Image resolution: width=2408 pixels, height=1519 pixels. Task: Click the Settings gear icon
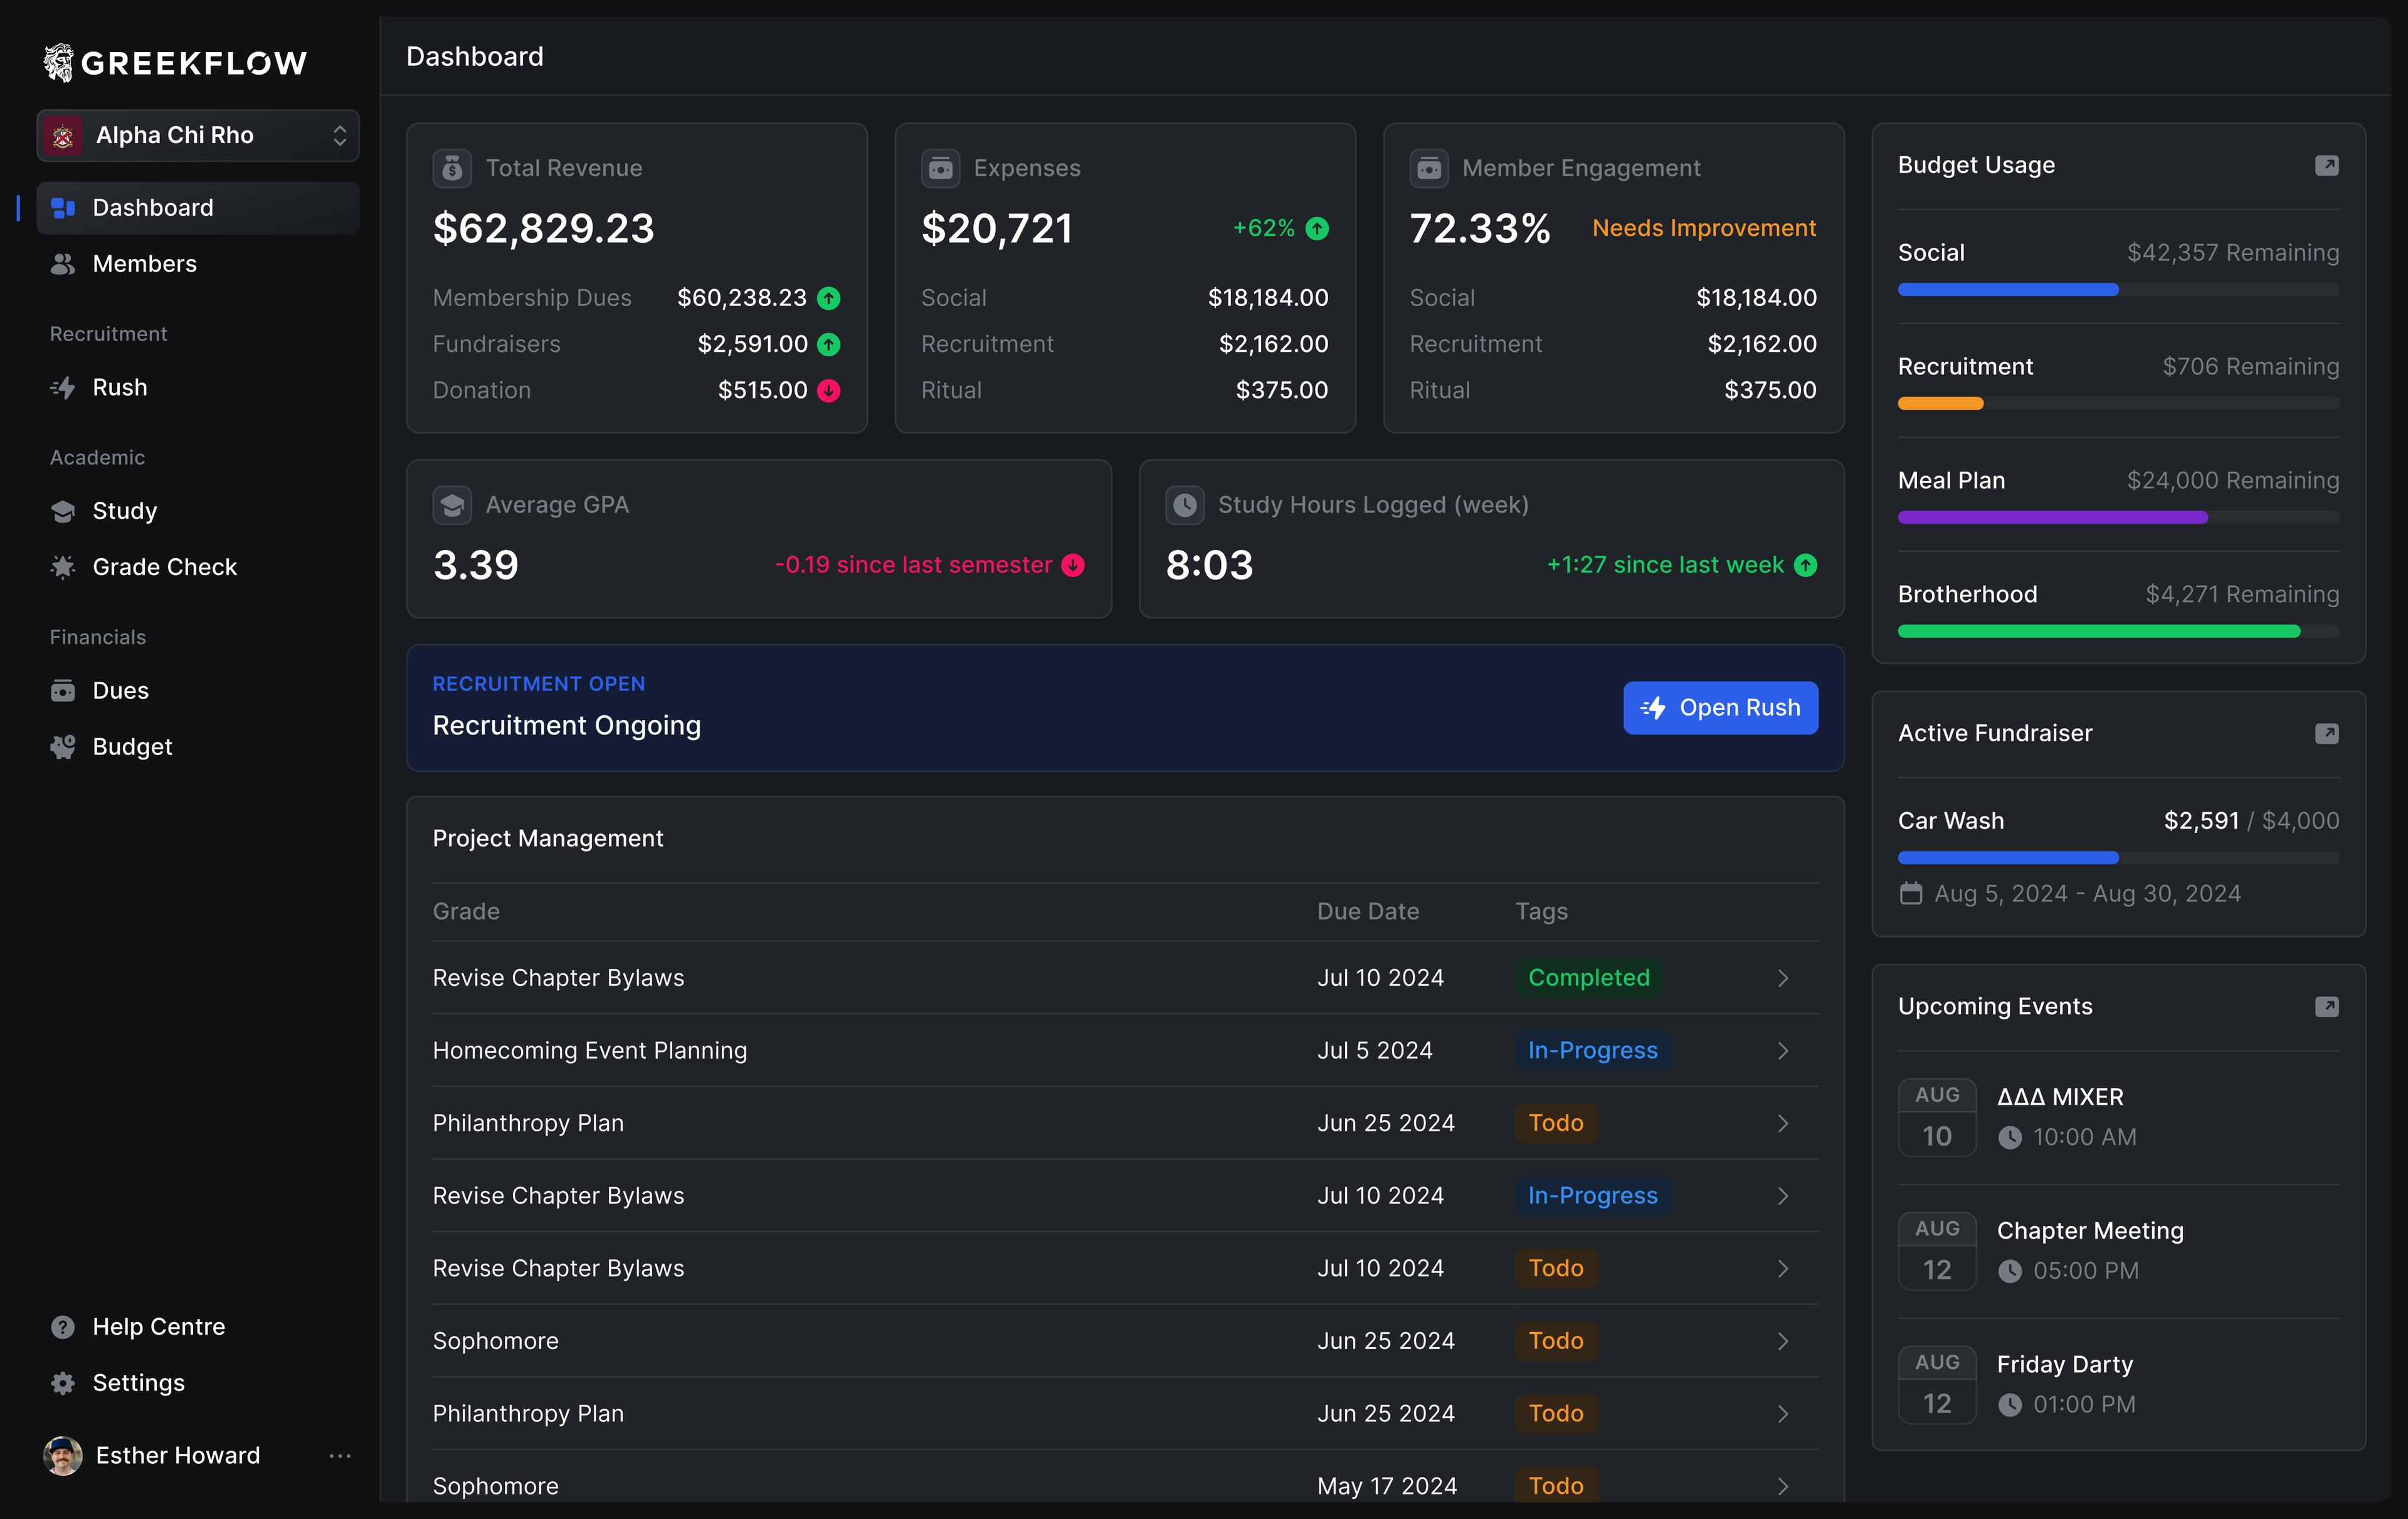(63, 1383)
